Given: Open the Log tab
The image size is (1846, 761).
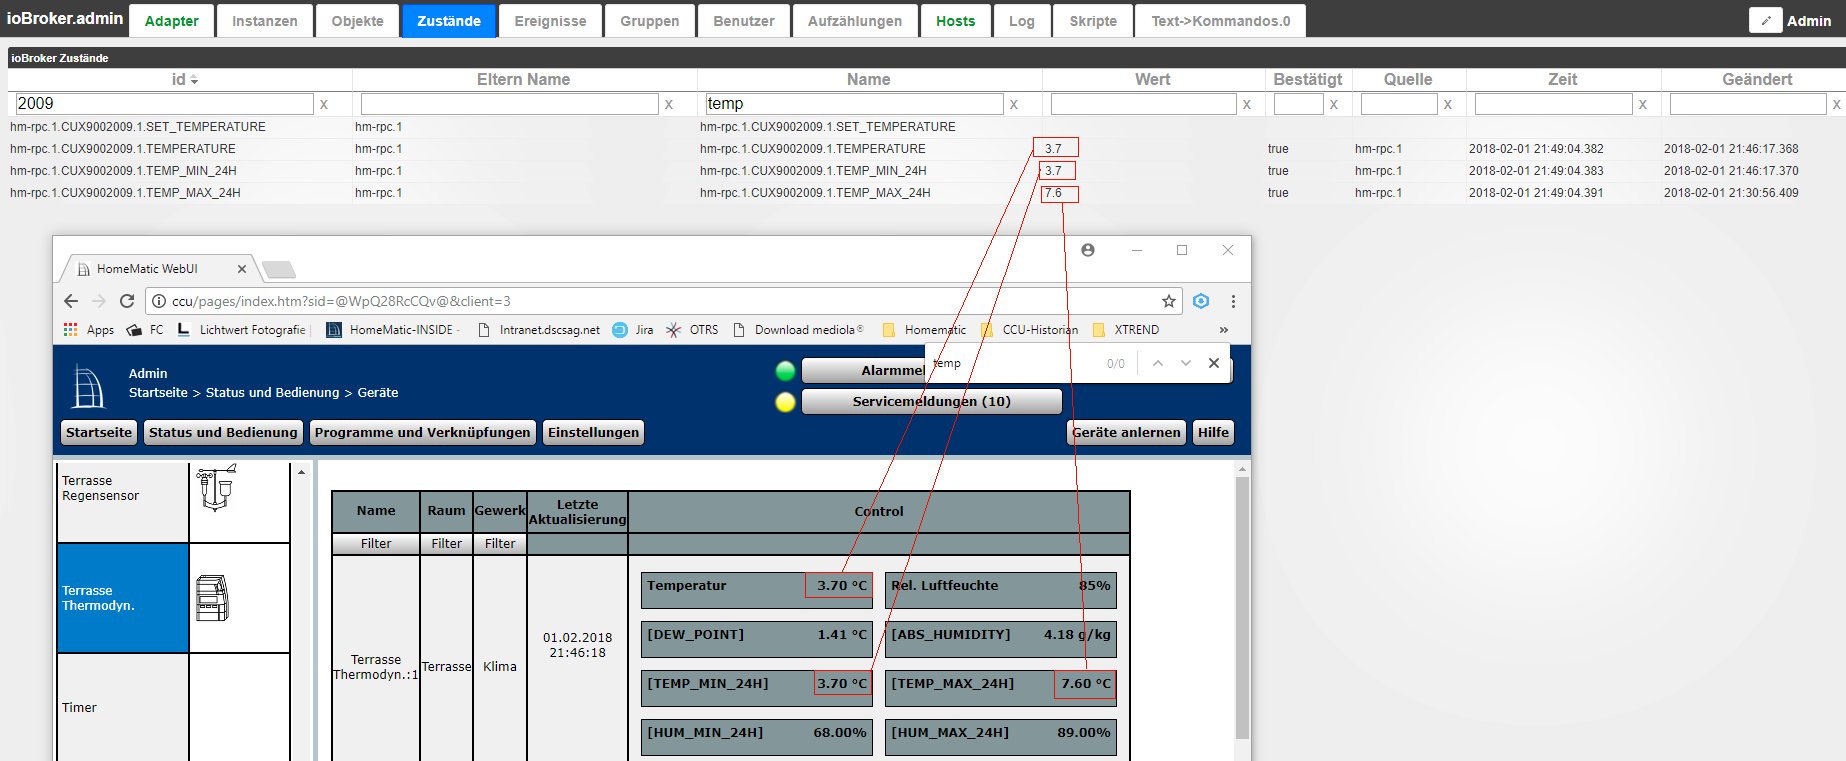Looking at the screenshot, I should click(1022, 21).
